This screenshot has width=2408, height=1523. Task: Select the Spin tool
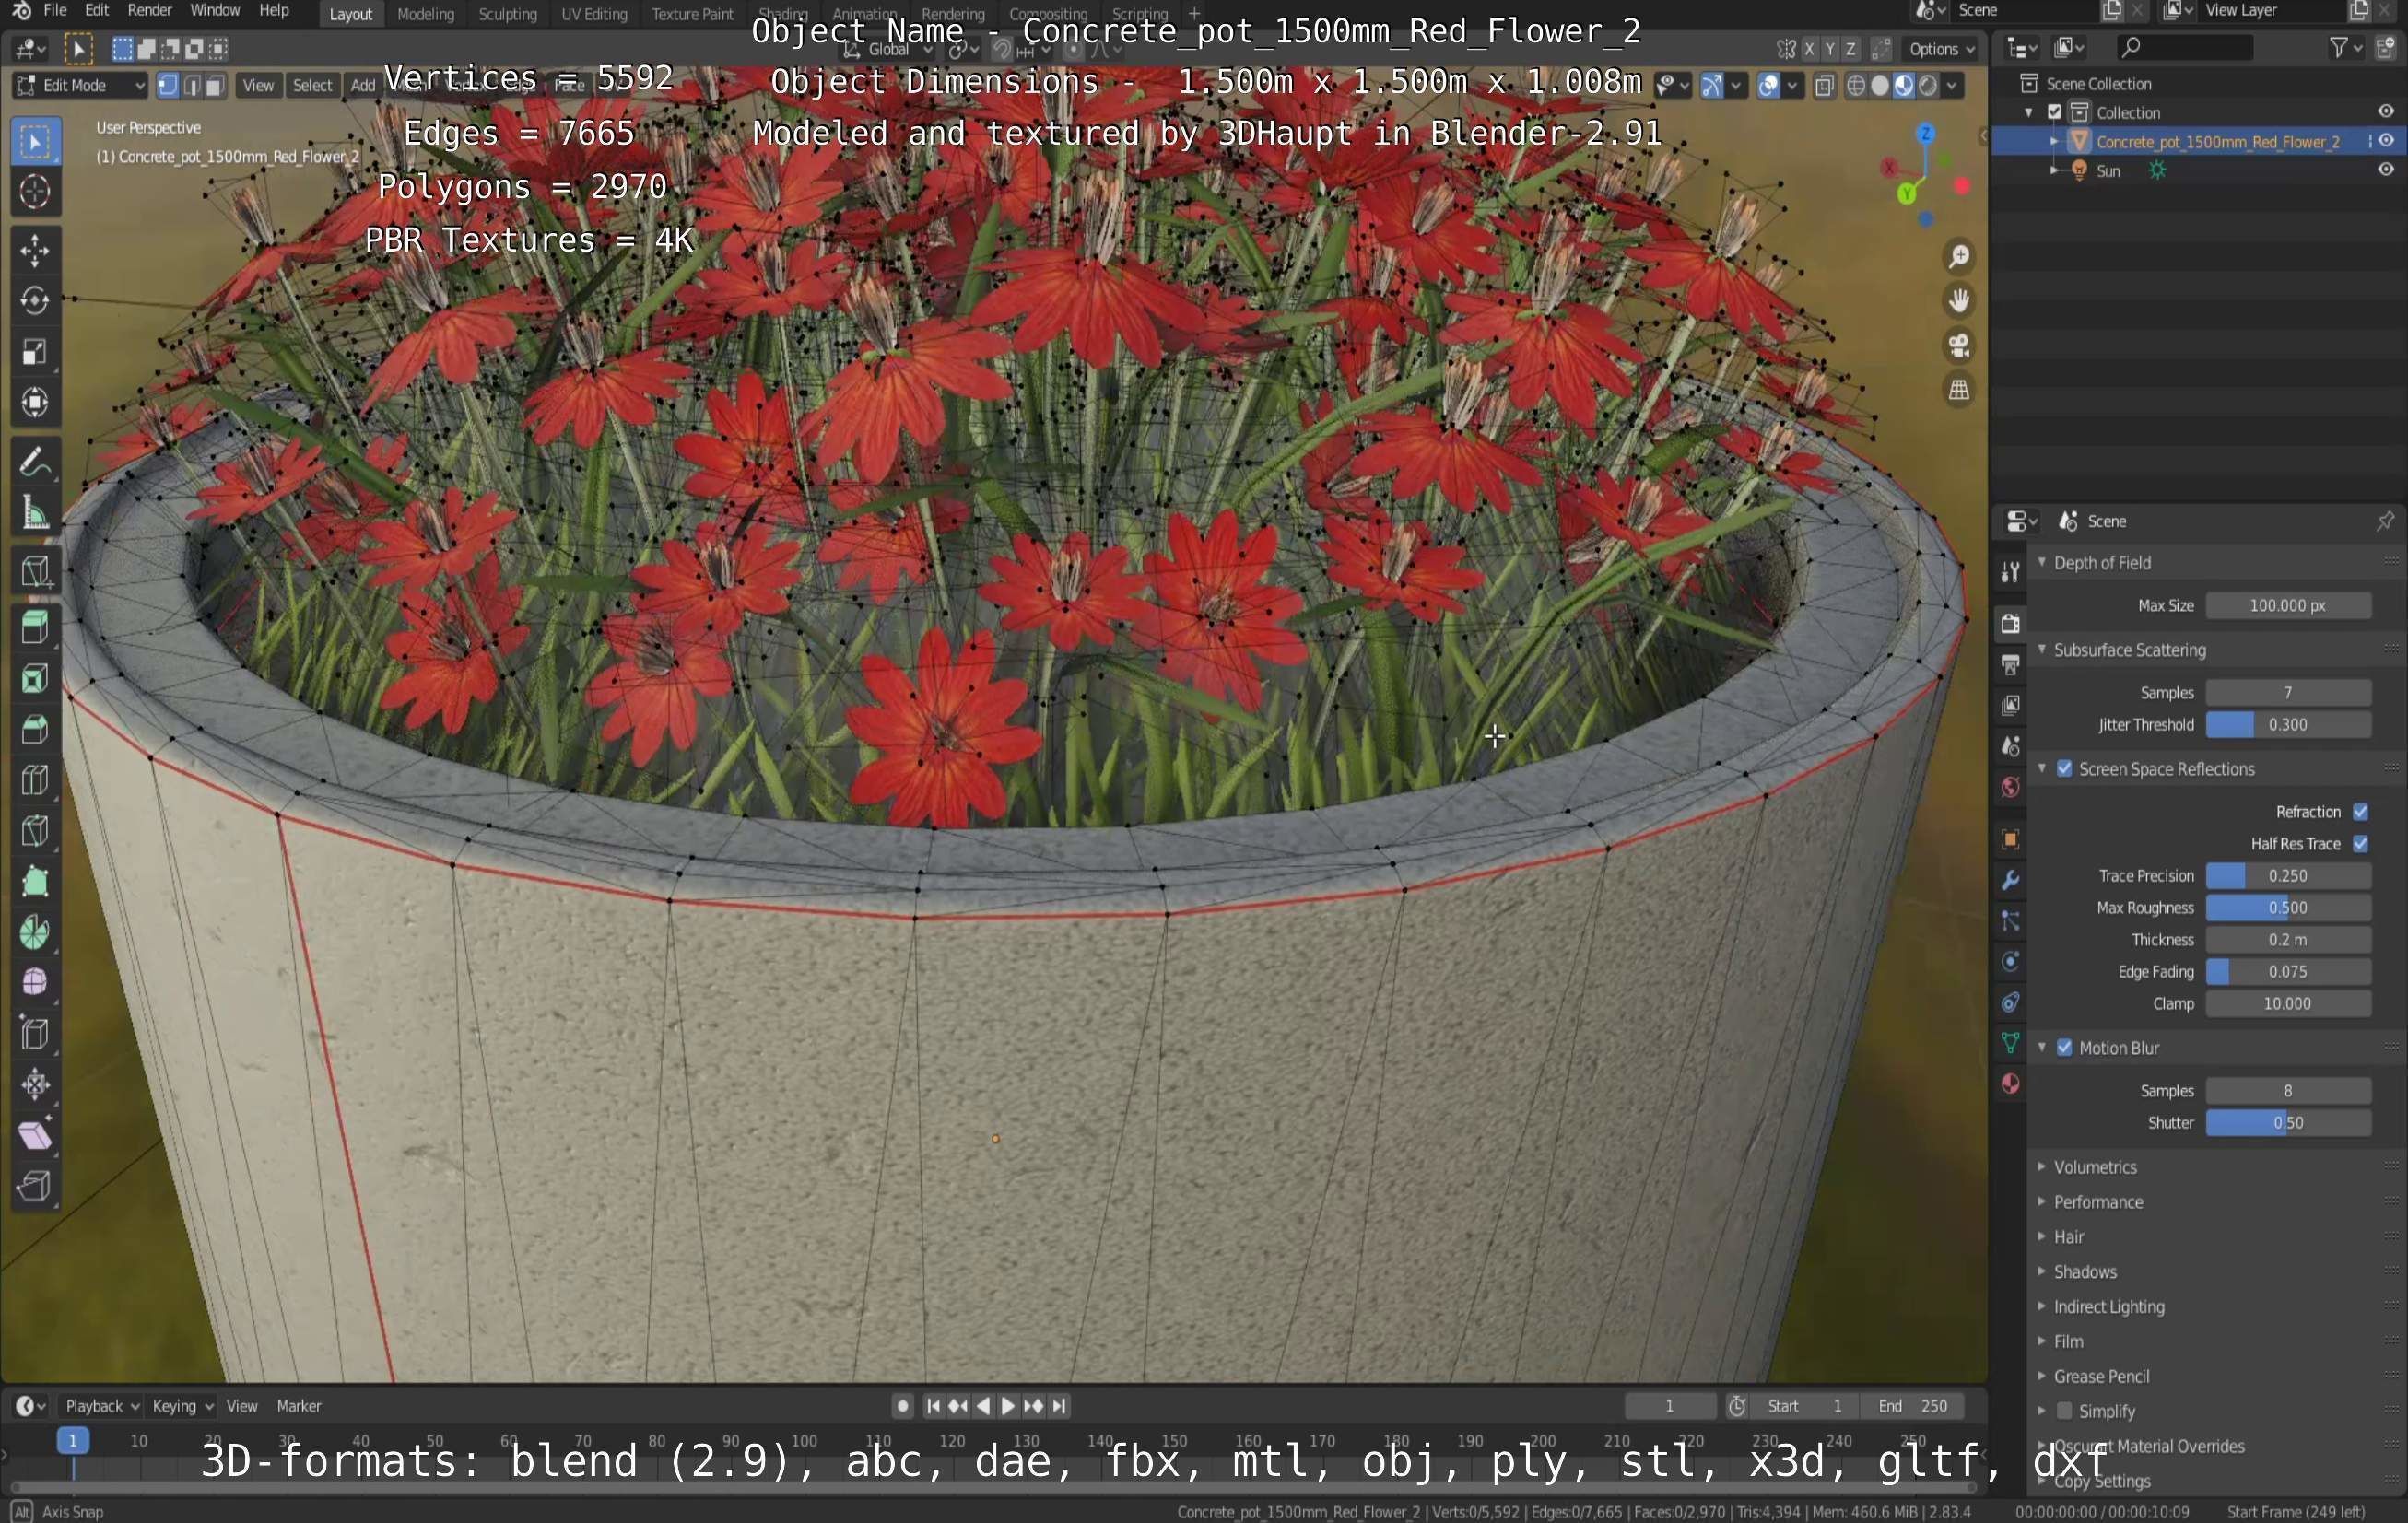click(35, 933)
